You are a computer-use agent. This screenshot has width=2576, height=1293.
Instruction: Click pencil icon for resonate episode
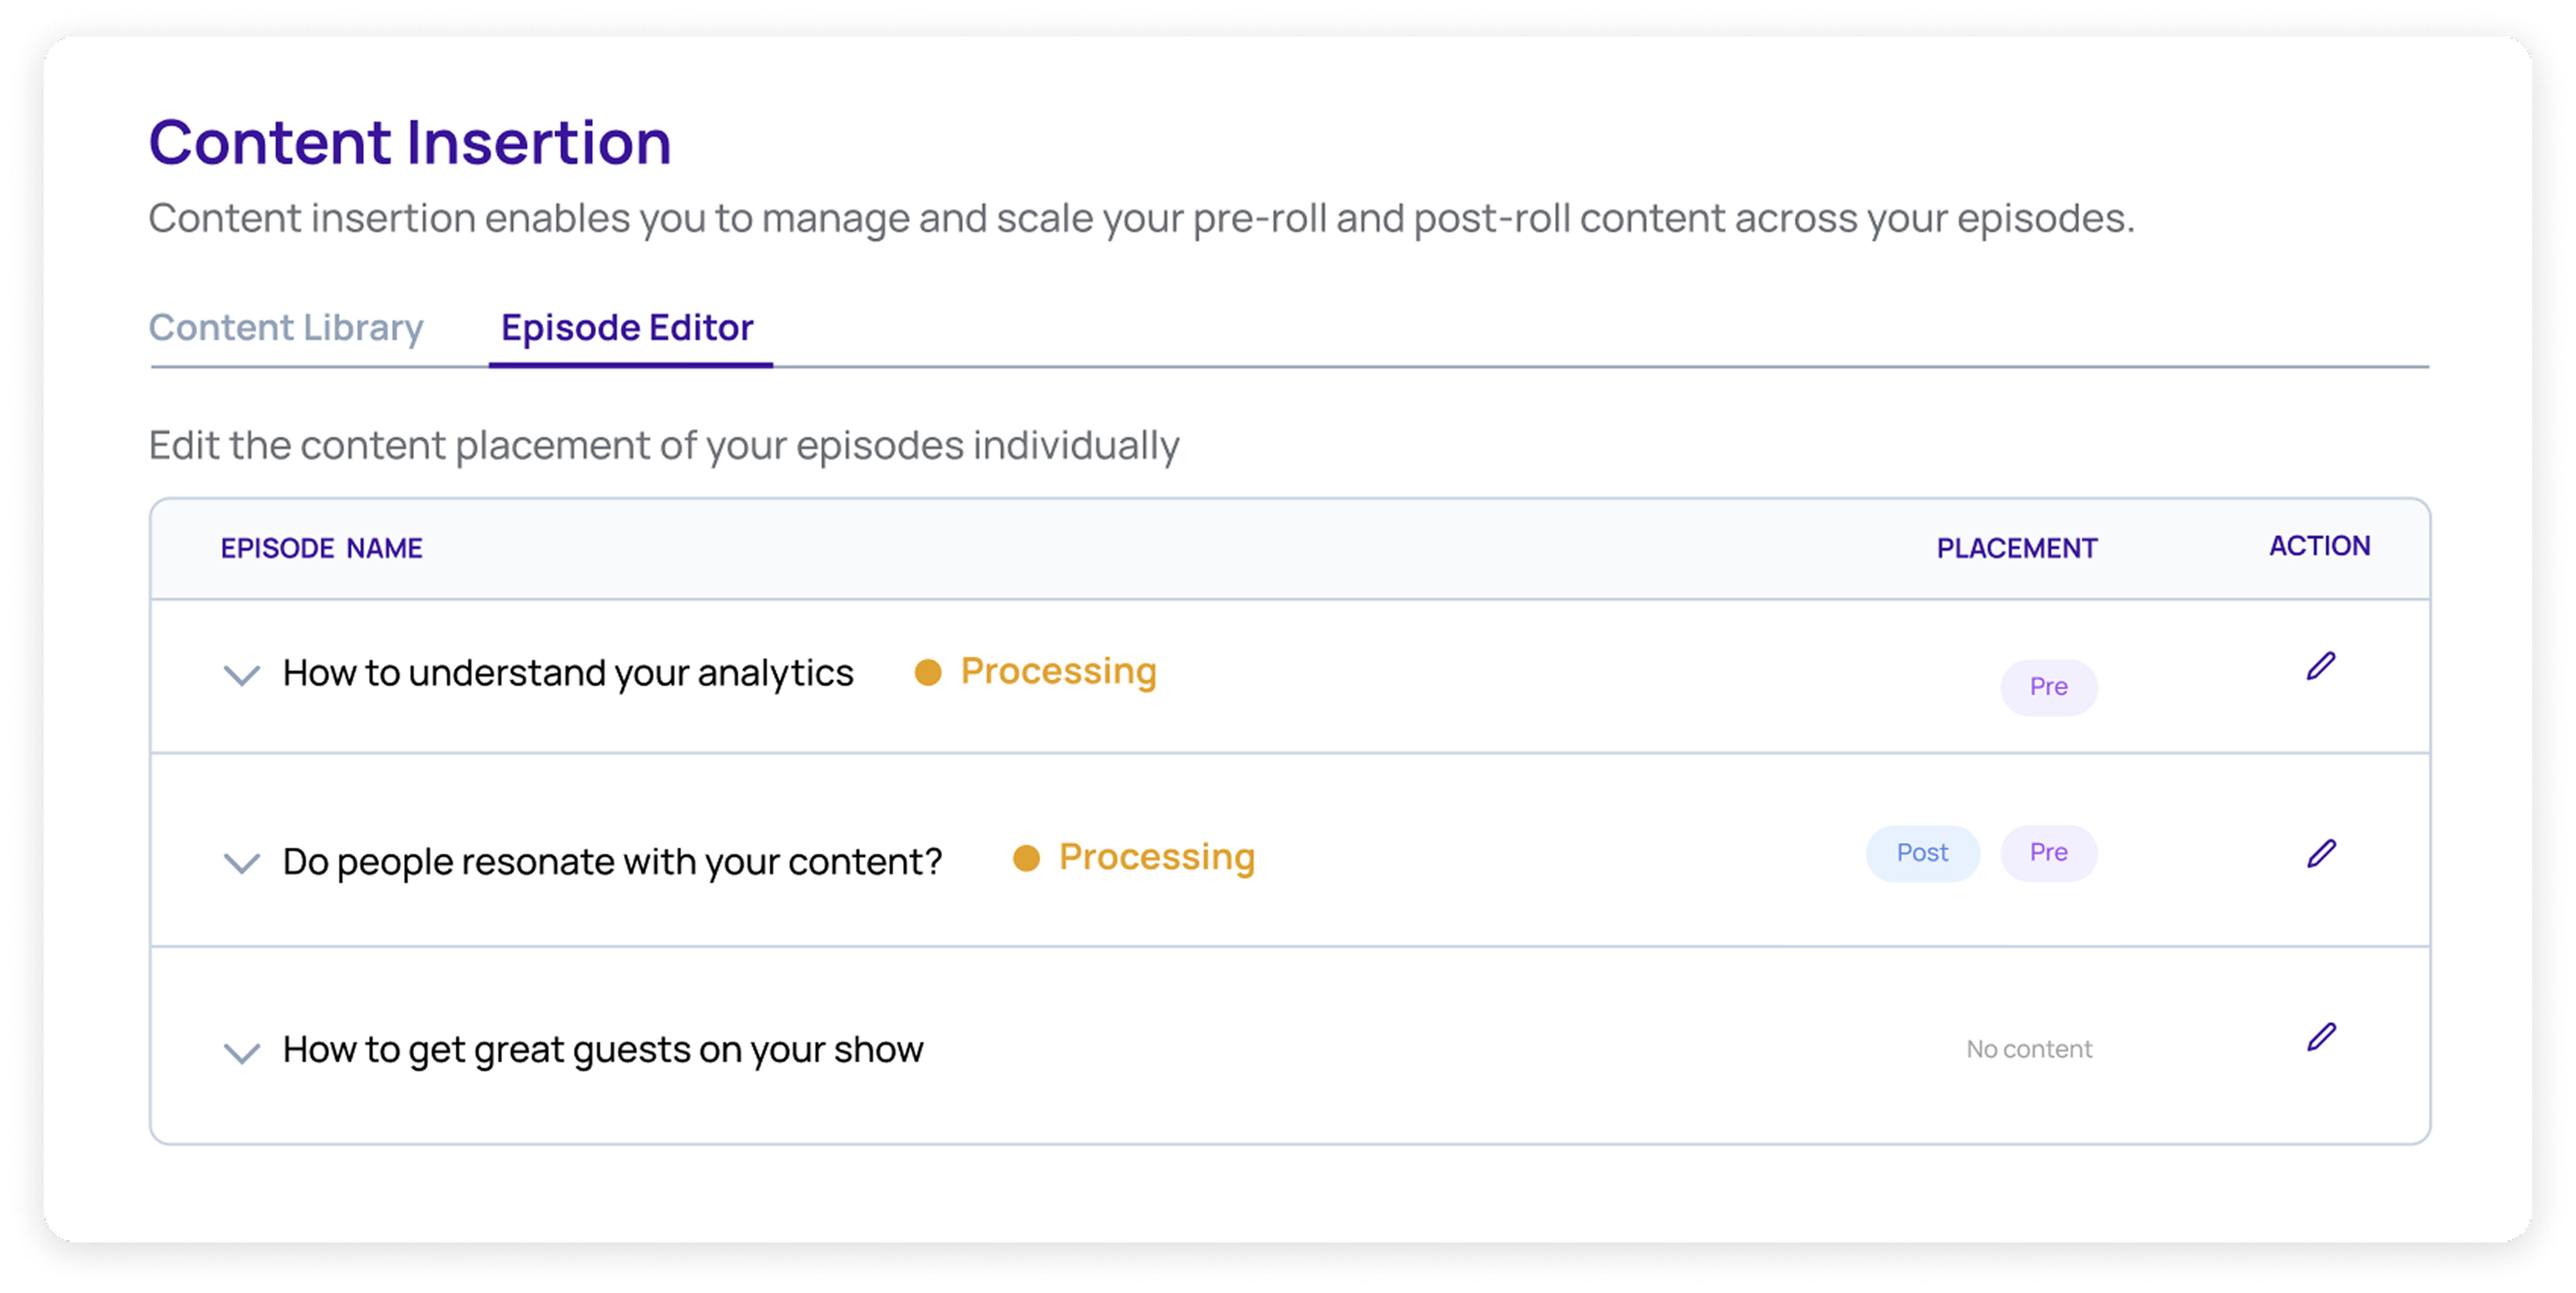tap(2320, 853)
